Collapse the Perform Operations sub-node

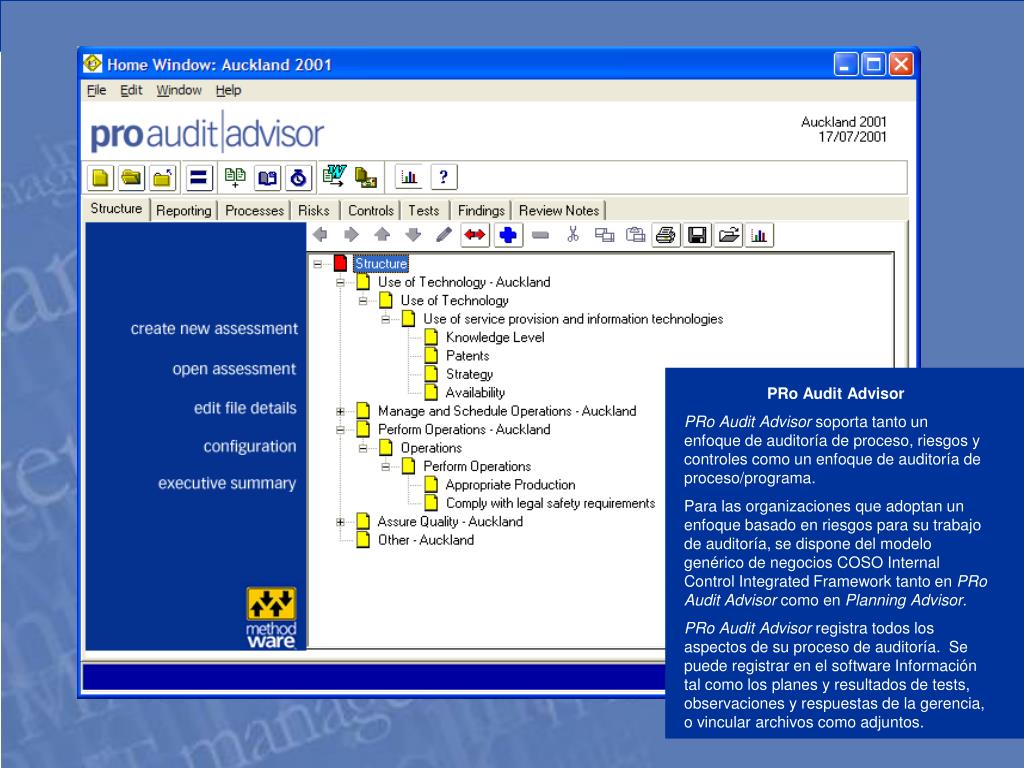pos(385,466)
